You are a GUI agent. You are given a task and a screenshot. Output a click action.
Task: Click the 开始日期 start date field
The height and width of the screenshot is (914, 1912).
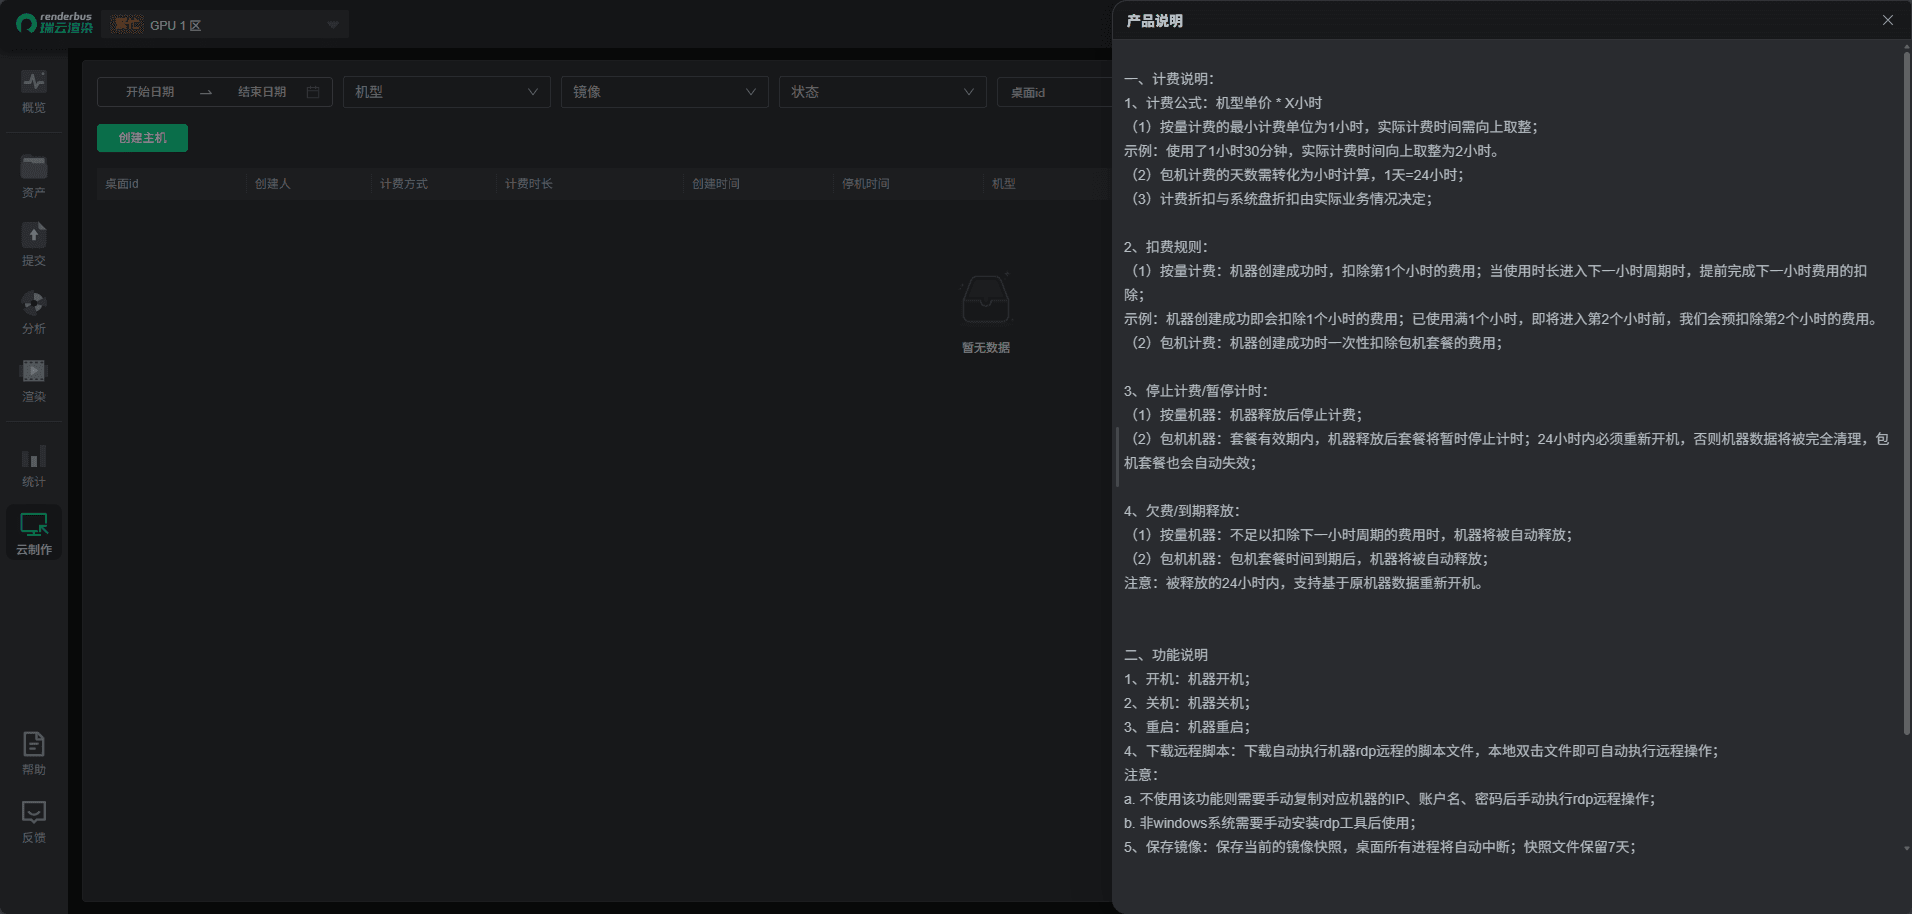pos(150,92)
